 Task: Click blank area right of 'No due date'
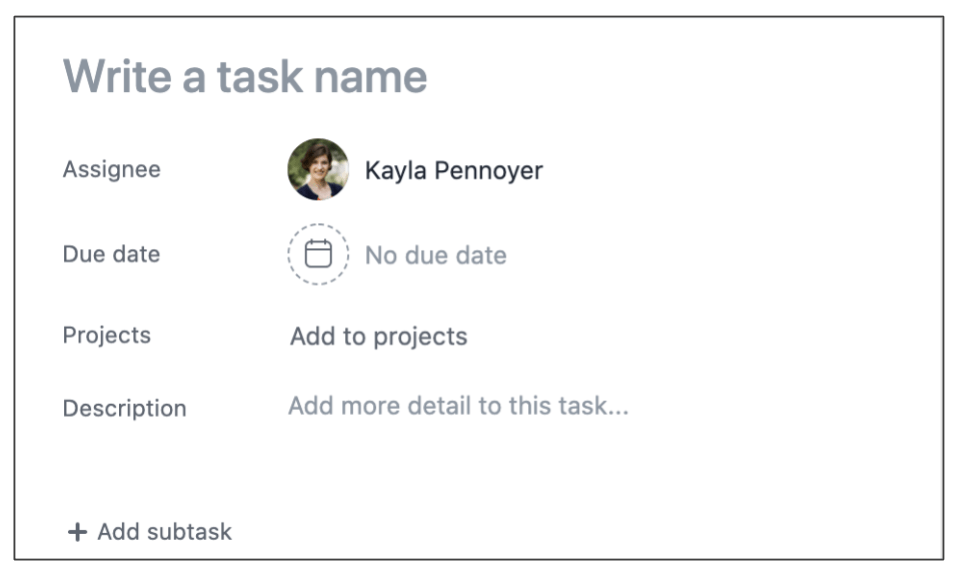click(x=720, y=256)
